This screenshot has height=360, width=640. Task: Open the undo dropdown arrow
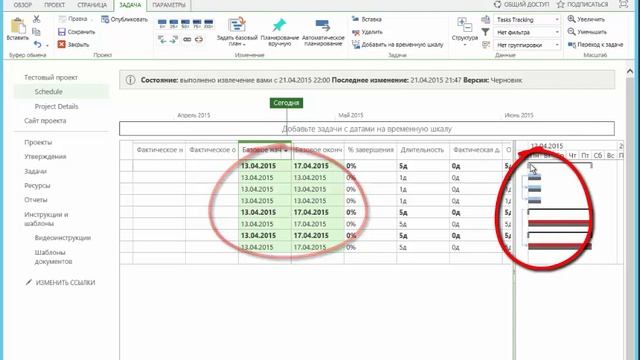[47, 45]
